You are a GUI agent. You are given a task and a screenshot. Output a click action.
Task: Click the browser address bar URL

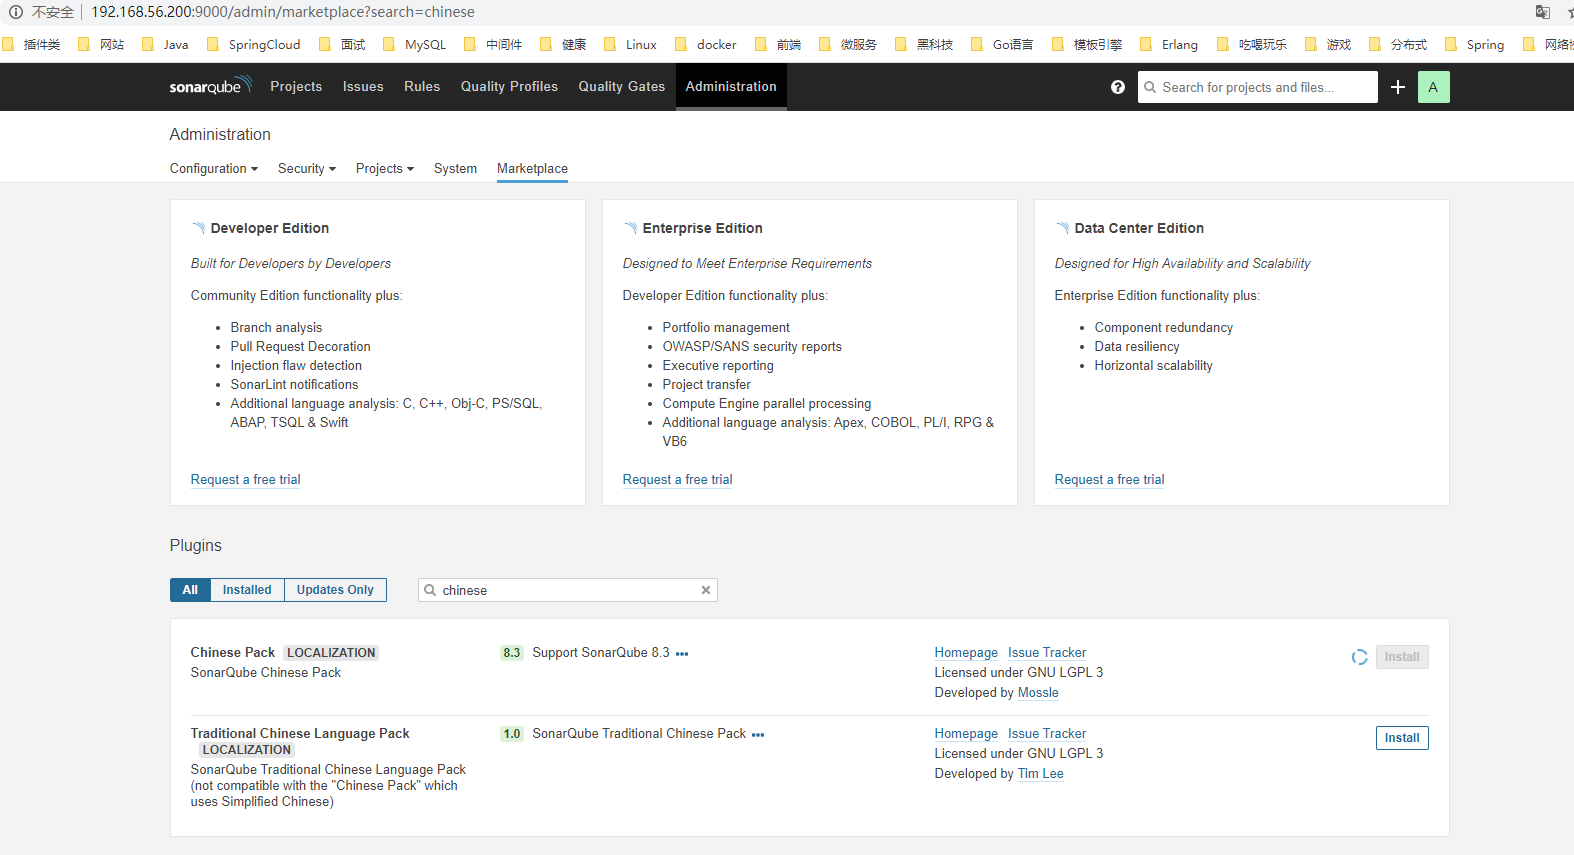[283, 12]
